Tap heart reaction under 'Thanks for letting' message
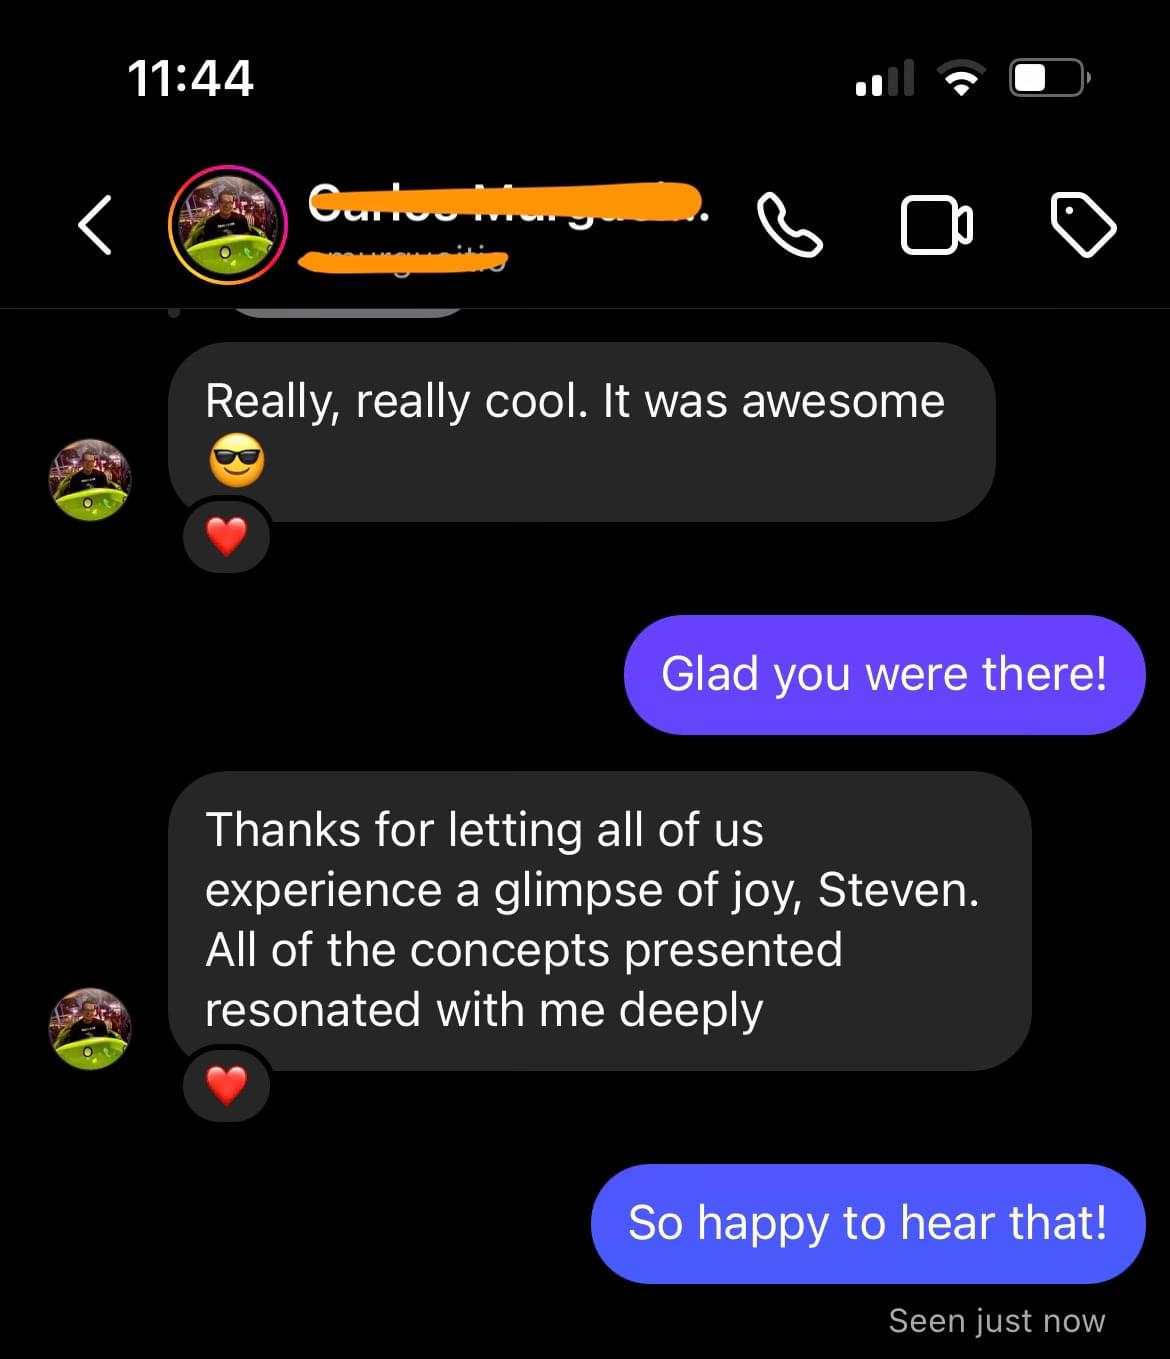1170x1359 pixels. [227, 1085]
